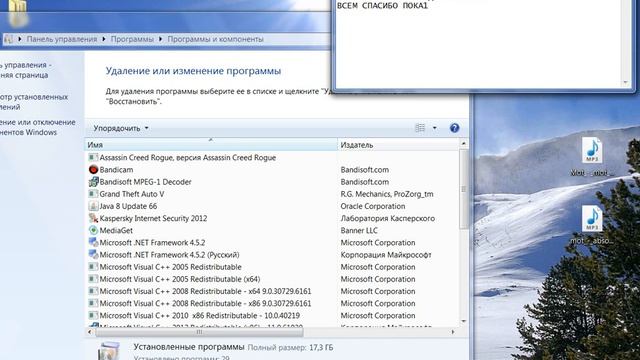Open the blue help question mark icon

point(454,128)
